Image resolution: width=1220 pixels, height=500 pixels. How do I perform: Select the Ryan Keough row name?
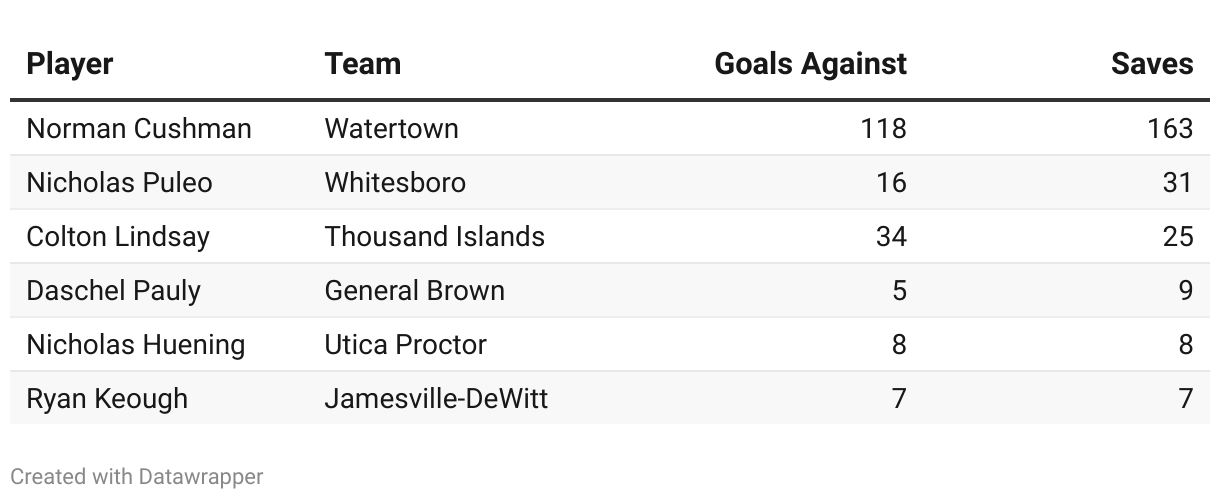tap(107, 399)
